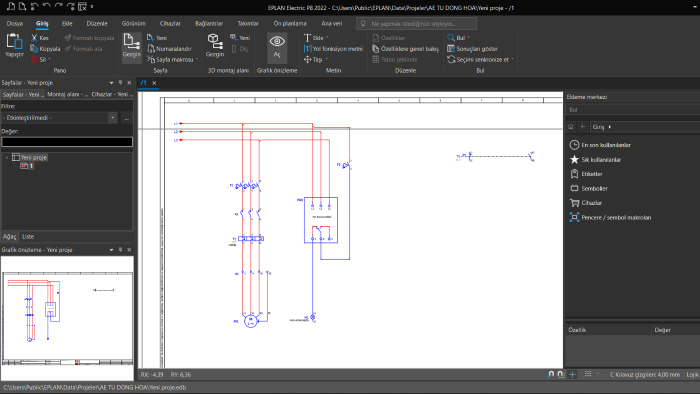
Task: Toggle design mode crosshair in status bar
Action: click(x=573, y=374)
